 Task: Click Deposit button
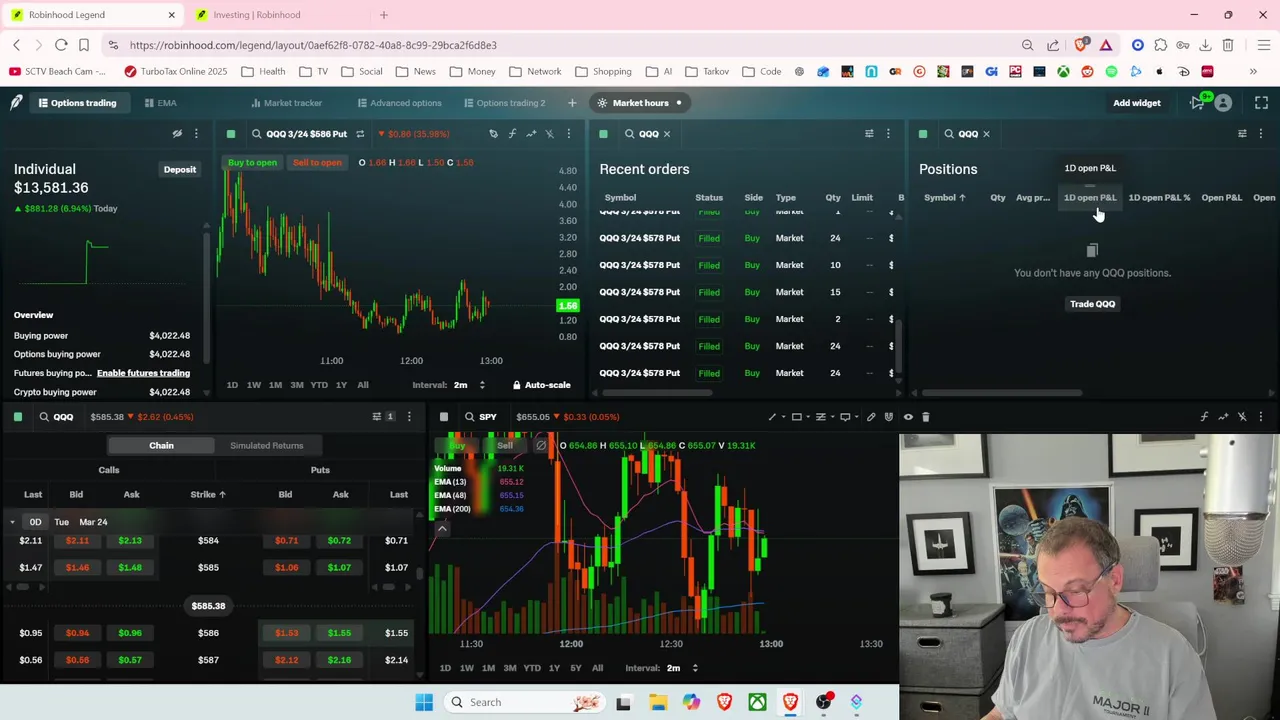[180, 170]
